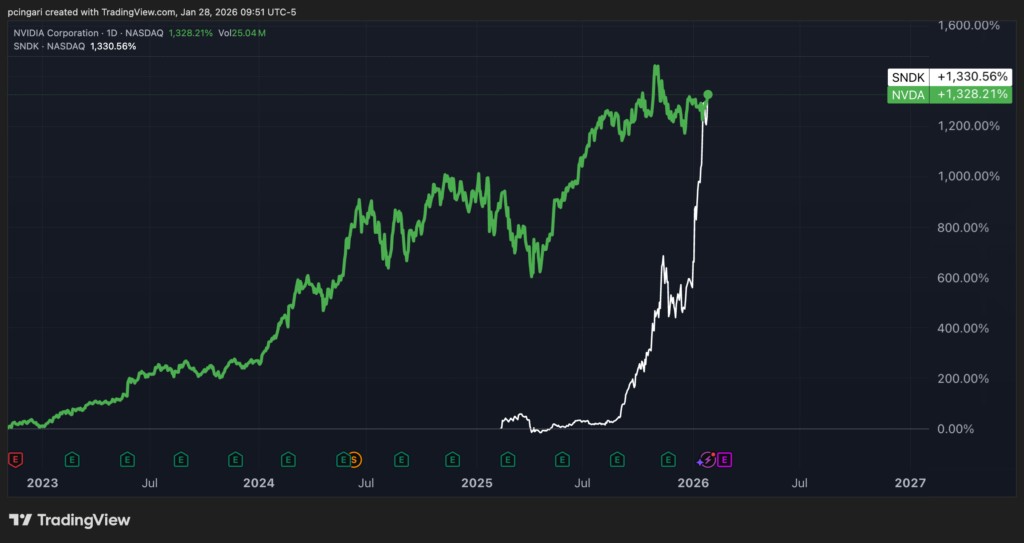Select the NVIDIA Corporation legend title
Screen dimensions: 1024x543
click(x=60, y=33)
